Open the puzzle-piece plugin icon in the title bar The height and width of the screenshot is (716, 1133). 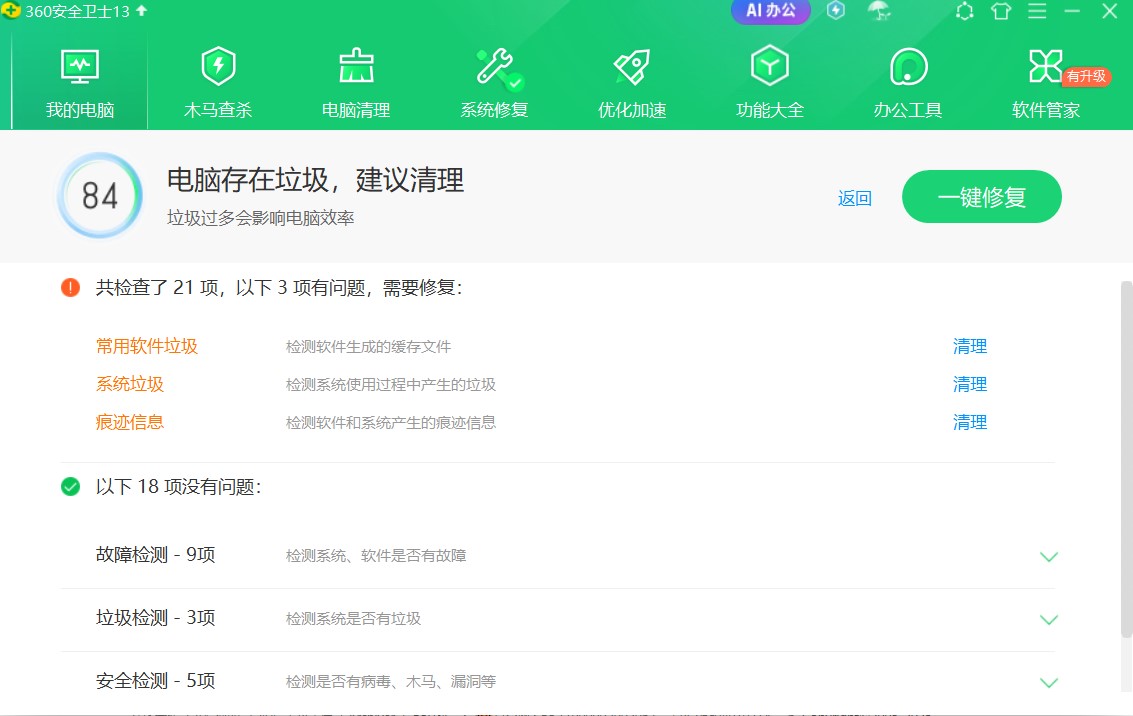pyautogui.click(x=965, y=12)
